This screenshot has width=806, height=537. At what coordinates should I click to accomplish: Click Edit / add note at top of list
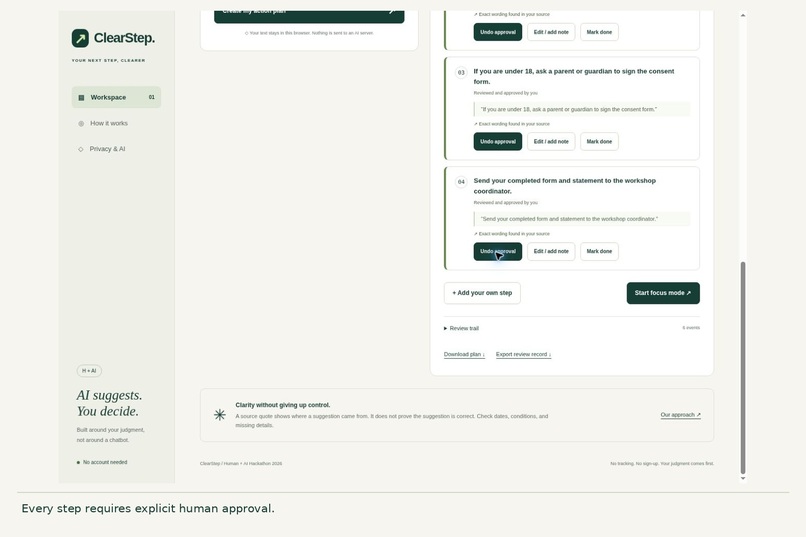tap(551, 32)
